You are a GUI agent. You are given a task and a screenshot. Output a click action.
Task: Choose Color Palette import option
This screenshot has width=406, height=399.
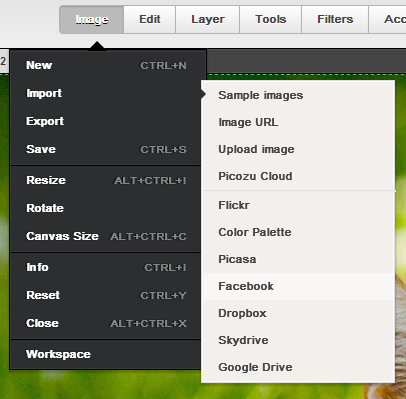pyautogui.click(x=298, y=232)
